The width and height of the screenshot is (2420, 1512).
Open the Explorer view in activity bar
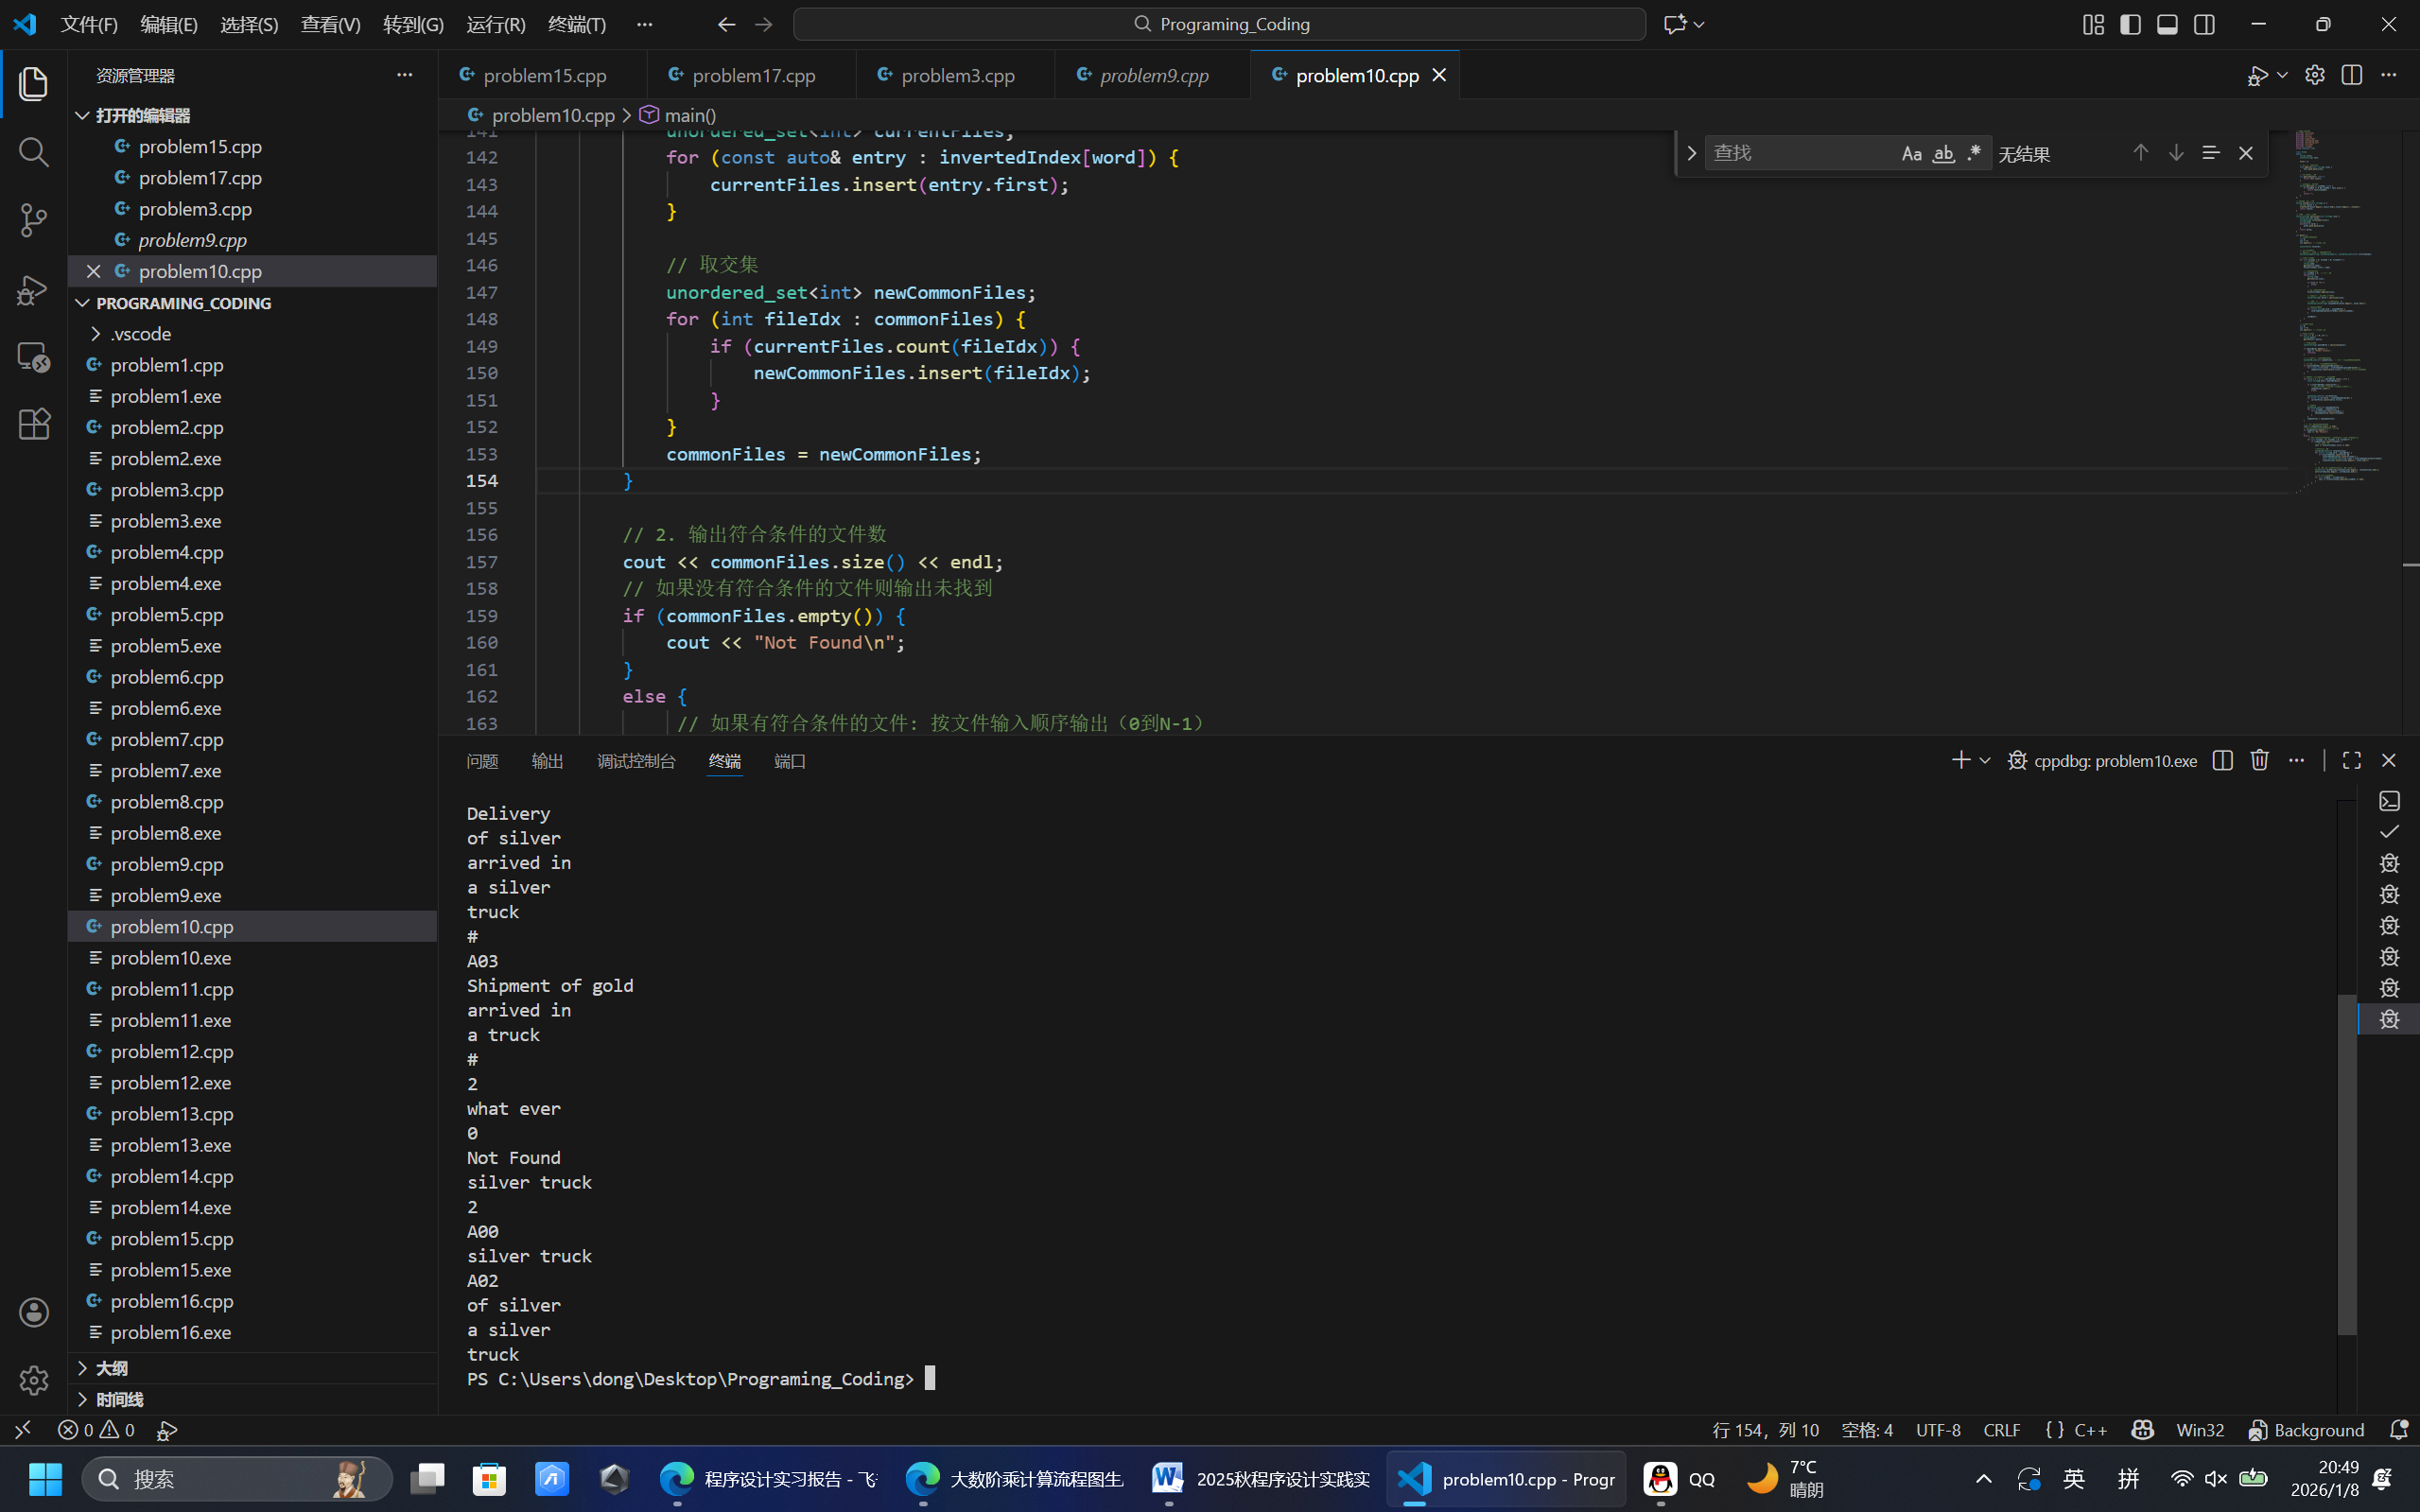click(34, 83)
